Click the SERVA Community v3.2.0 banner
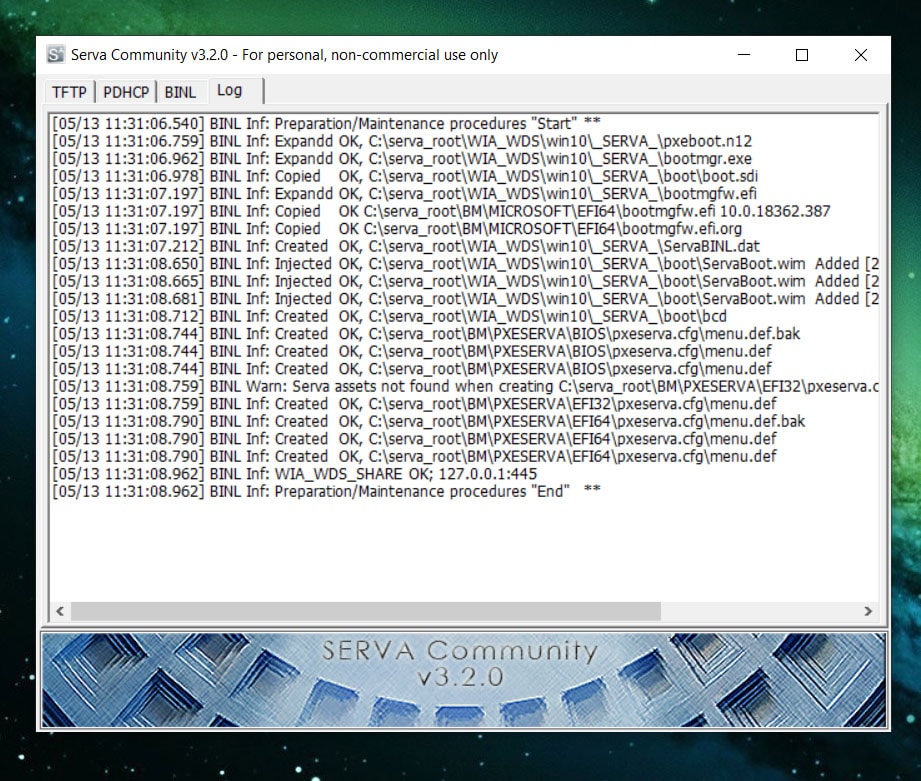The height and width of the screenshot is (781, 921). tap(463, 679)
